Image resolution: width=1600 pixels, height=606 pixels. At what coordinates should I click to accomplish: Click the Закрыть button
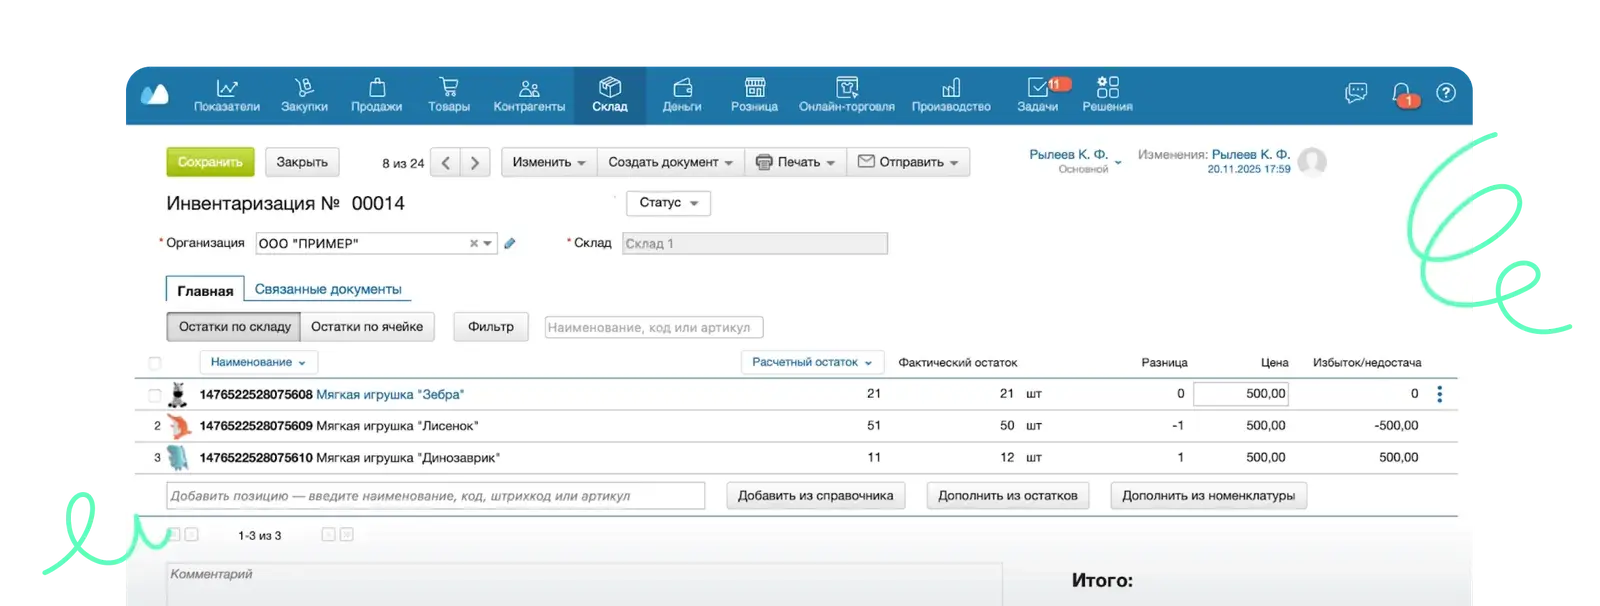pyautogui.click(x=302, y=162)
